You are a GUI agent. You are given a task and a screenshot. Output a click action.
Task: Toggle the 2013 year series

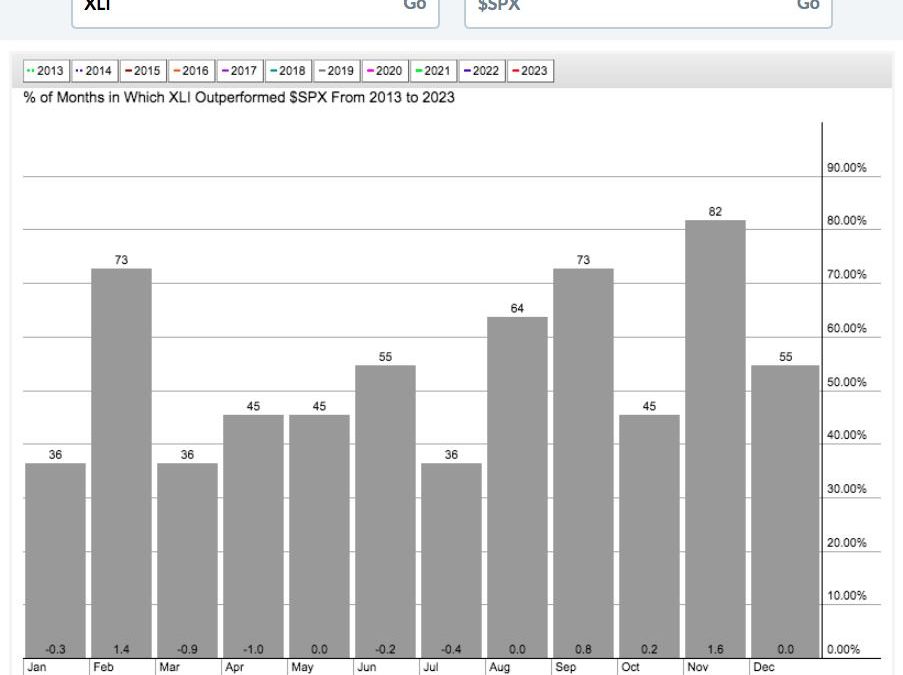(46, 71)
